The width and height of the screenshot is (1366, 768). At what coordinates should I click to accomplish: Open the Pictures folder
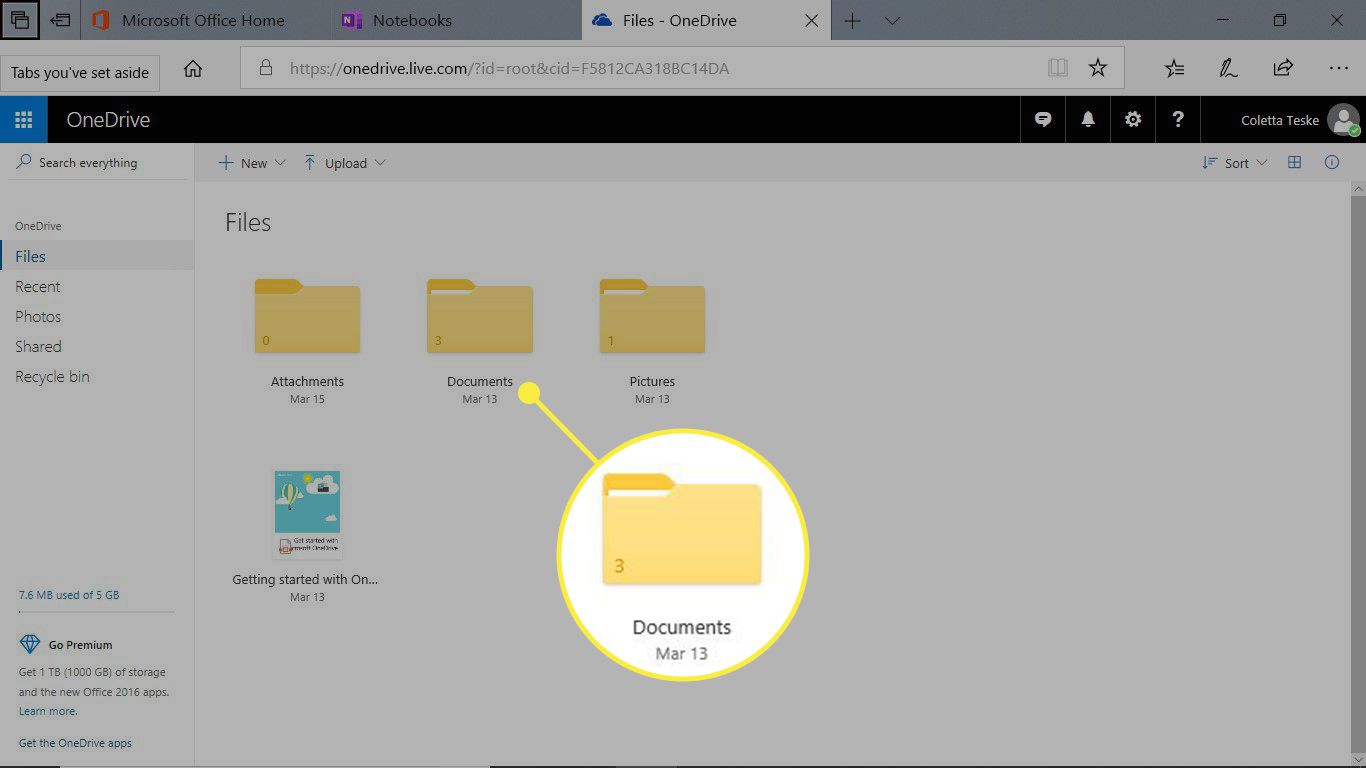click(652, 316)
